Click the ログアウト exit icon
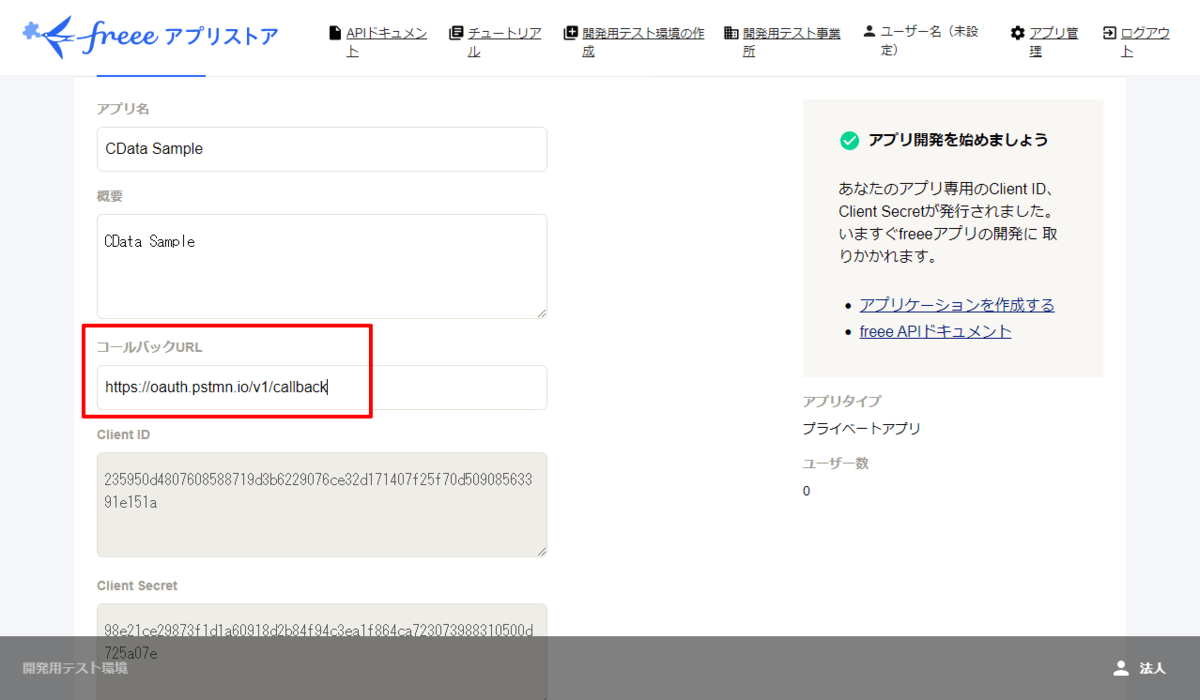This screenshot has width=1200, height=700. click(x=1109, y=33)
